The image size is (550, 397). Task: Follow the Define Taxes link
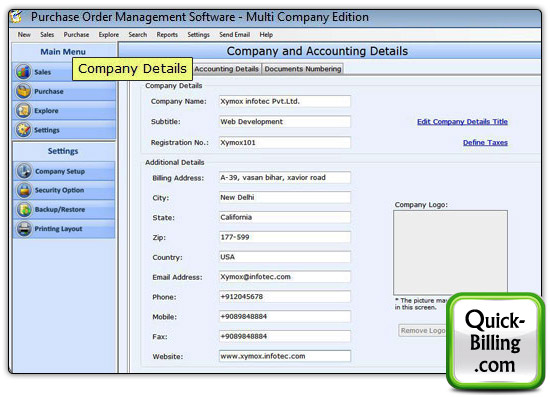pos(485,142)
